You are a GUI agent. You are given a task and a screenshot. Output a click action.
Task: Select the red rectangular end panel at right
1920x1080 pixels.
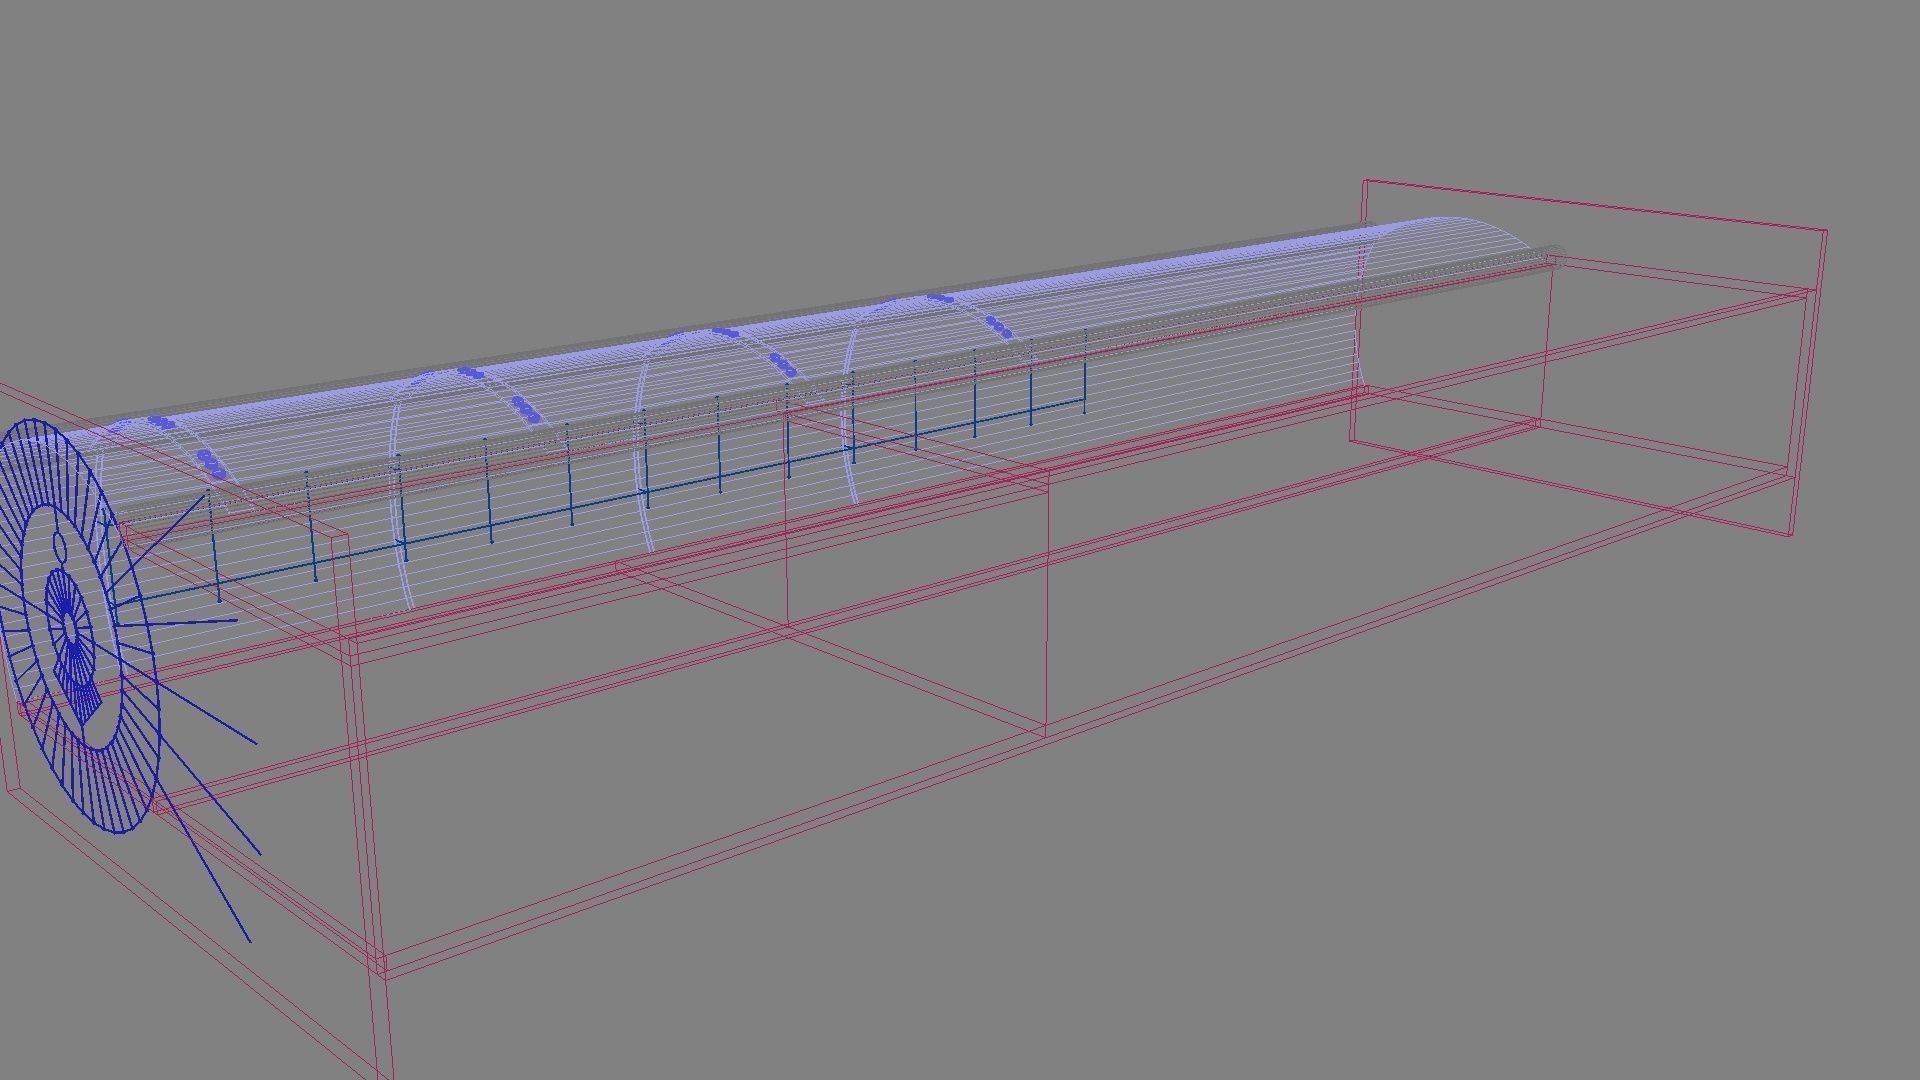tap(1590, 357)
